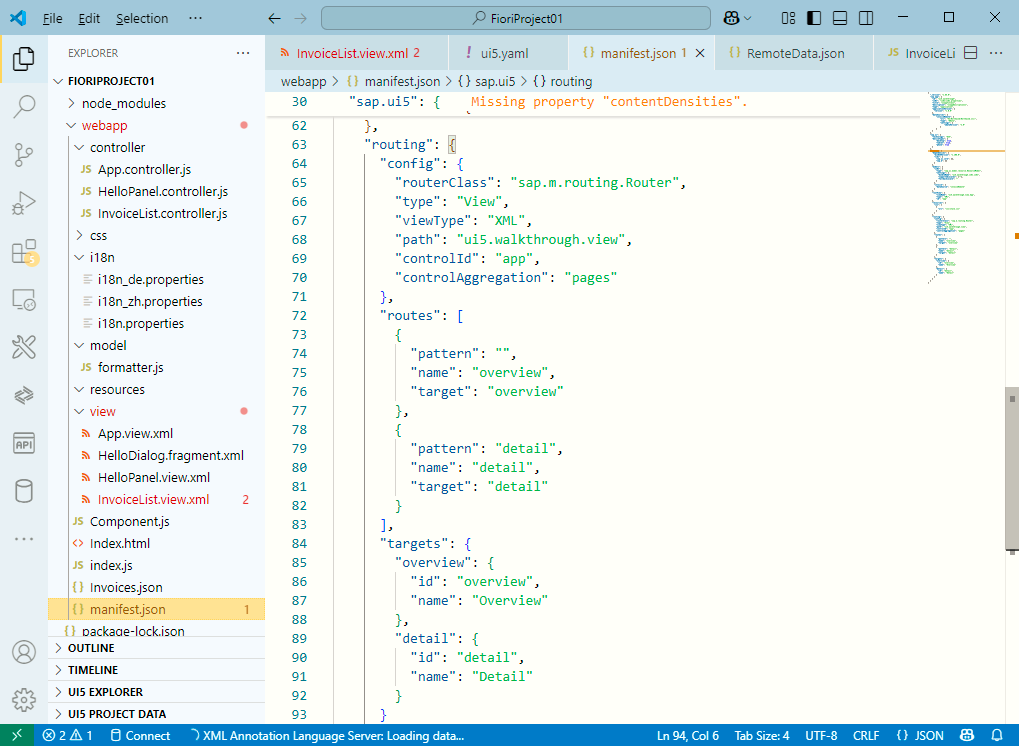
Task: Open the Search view icon
Action: 23,107
